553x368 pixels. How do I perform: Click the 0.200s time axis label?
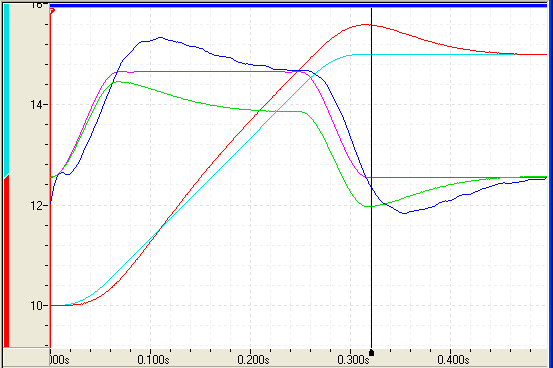pos(253,360)
